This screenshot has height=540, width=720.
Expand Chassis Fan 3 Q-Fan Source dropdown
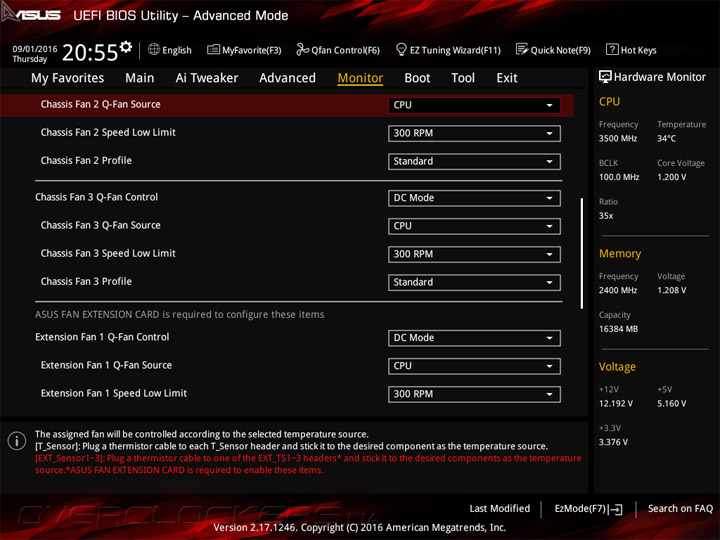tap(474, 226)
